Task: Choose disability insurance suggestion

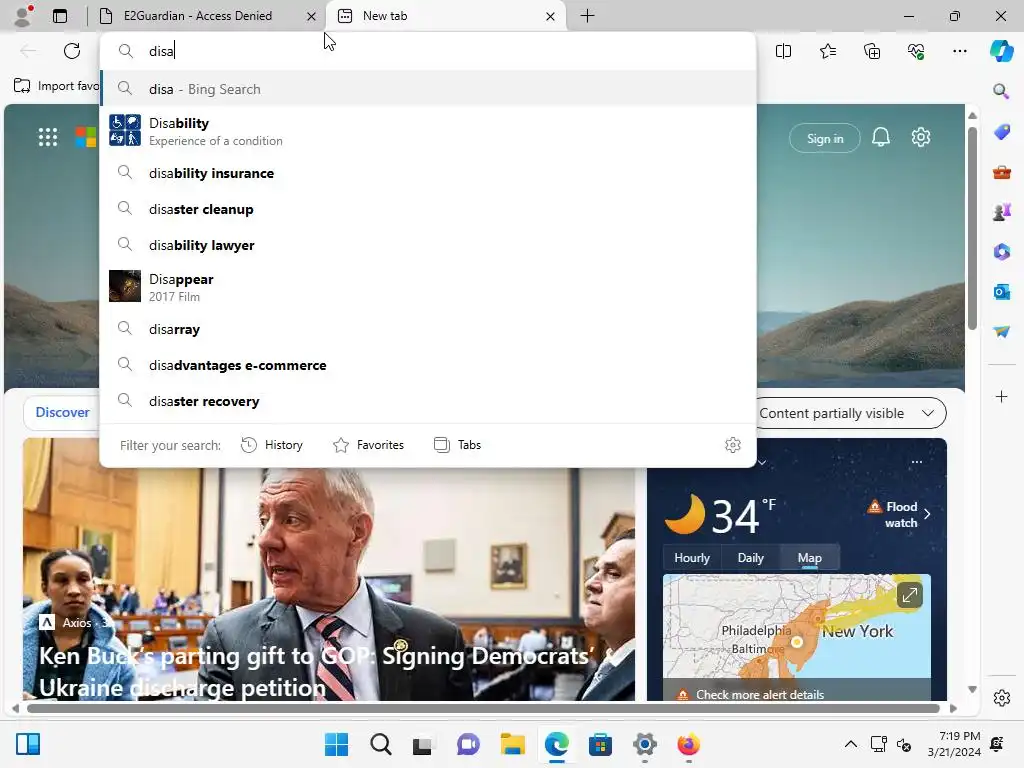Action: click(428, 173)
